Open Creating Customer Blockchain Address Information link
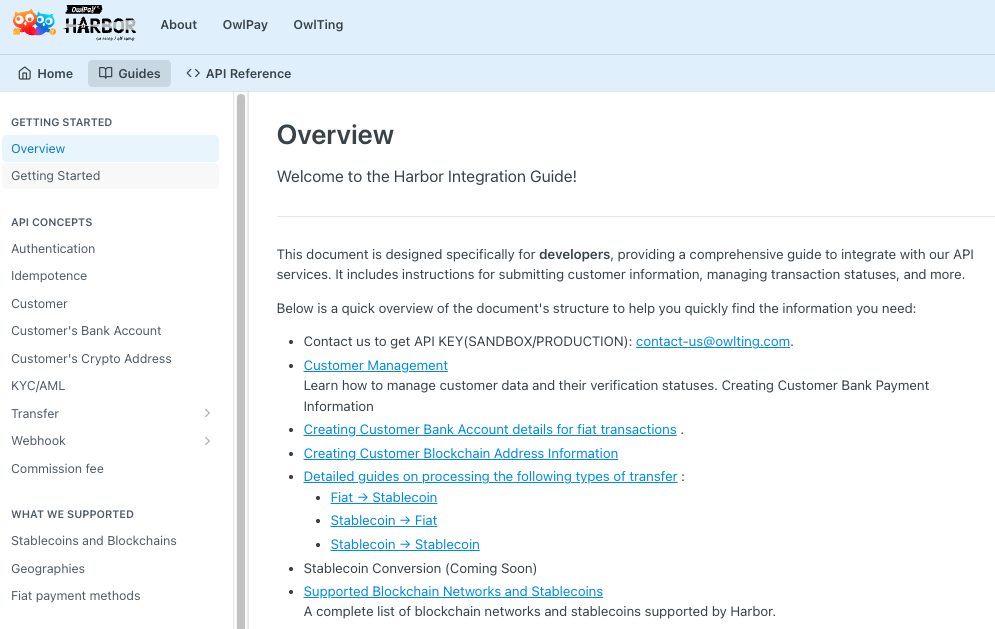 [x=461, y=453]
